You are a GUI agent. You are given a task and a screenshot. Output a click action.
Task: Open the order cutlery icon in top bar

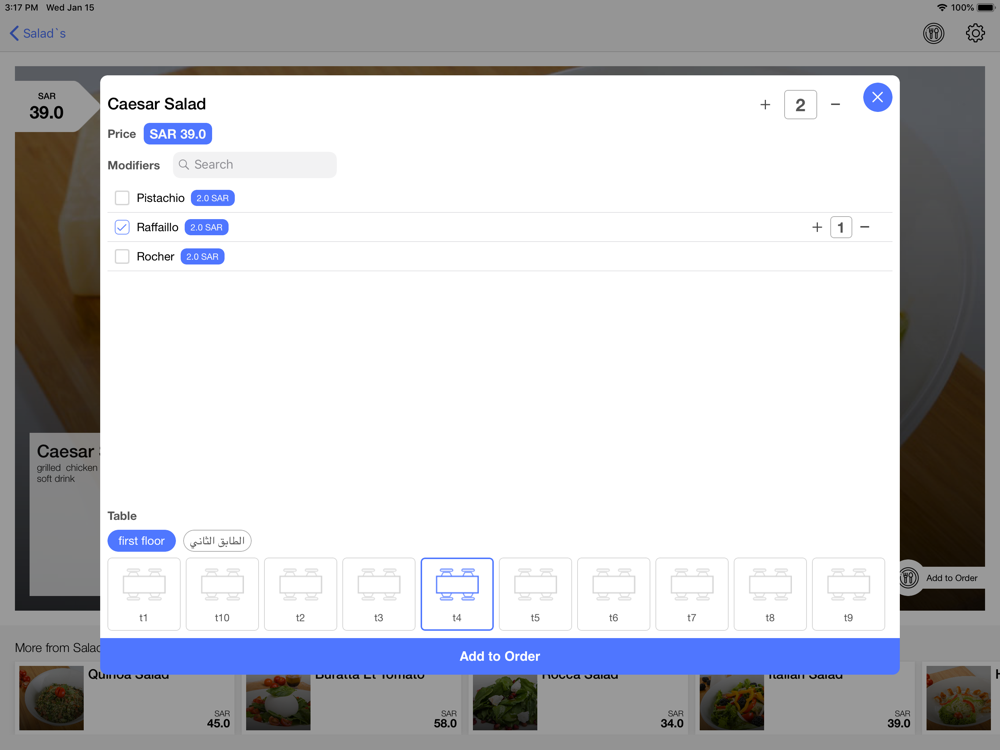pyautogui.click(x=934, y=33)
